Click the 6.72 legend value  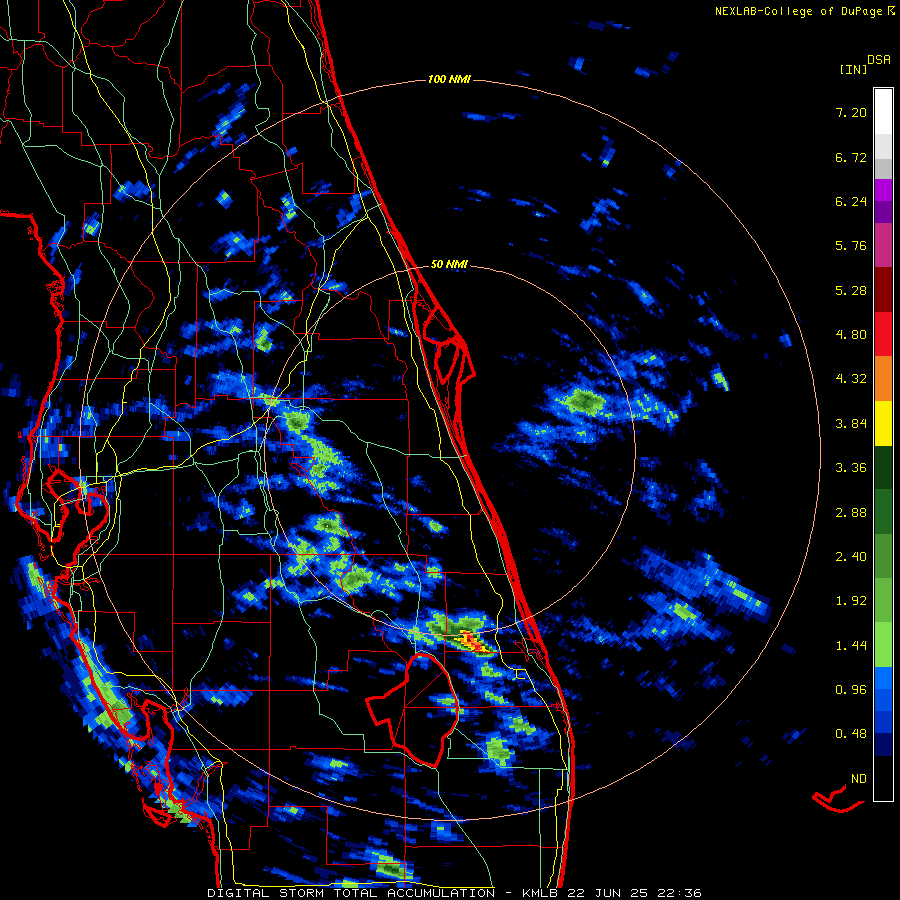[x=851, y=157]
